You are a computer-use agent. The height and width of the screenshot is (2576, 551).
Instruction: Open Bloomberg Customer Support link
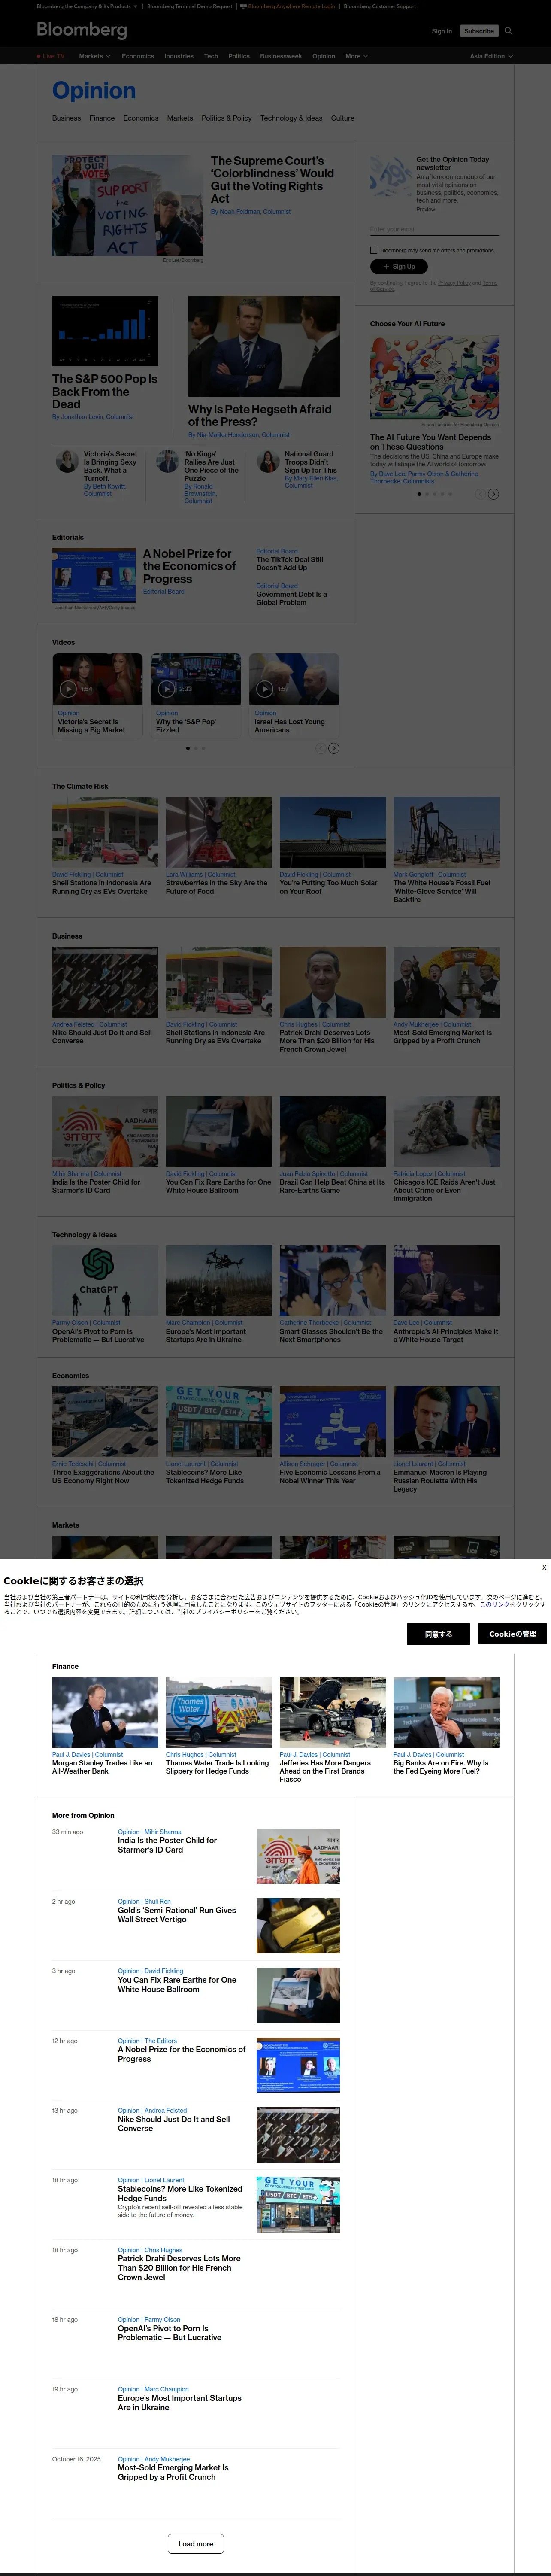pos(380,6)
